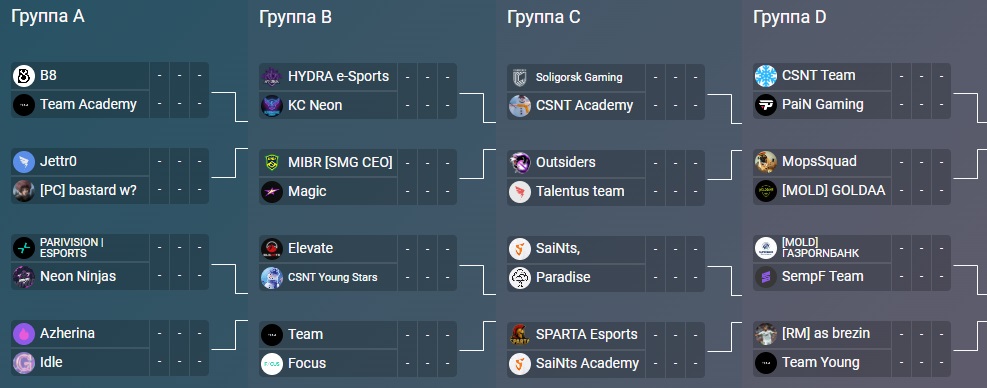The image size is (987, 388).
Task: Click the PaiN Gaming logo icon
Action: (x=766, y=105)
